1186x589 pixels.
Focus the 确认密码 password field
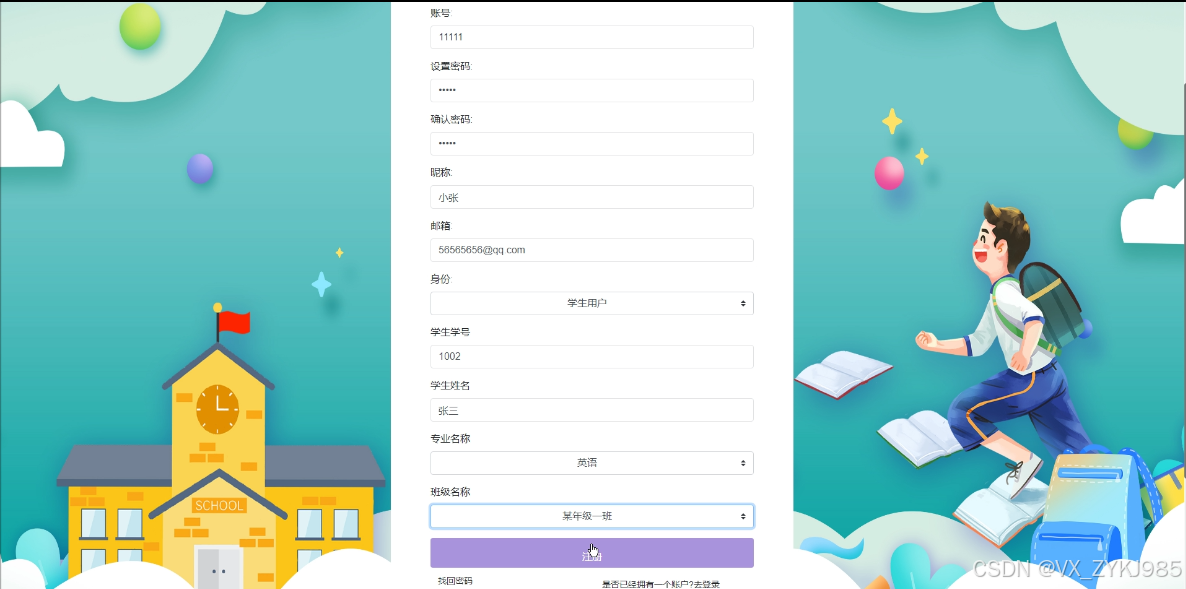591,144
